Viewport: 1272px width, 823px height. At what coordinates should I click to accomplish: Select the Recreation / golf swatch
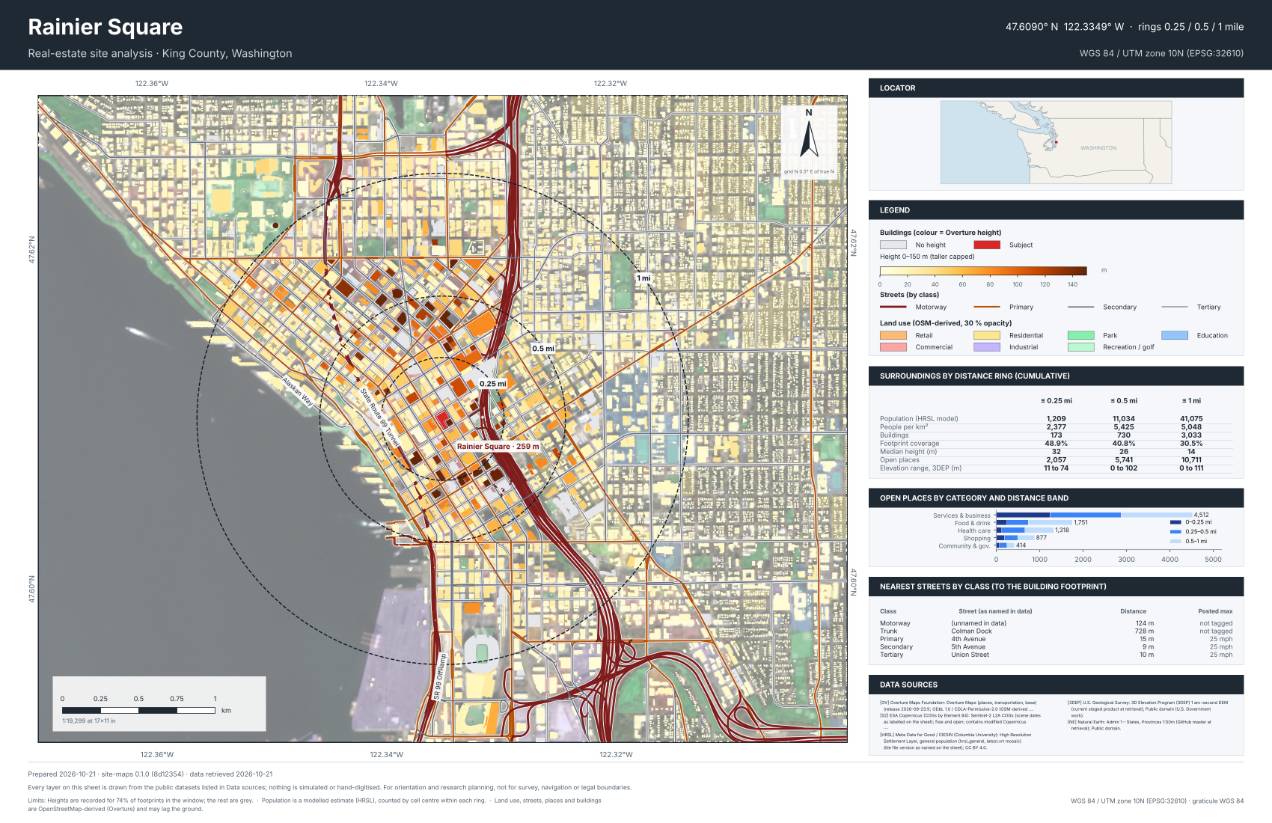pyautogui.click(x=1081, y=347)
